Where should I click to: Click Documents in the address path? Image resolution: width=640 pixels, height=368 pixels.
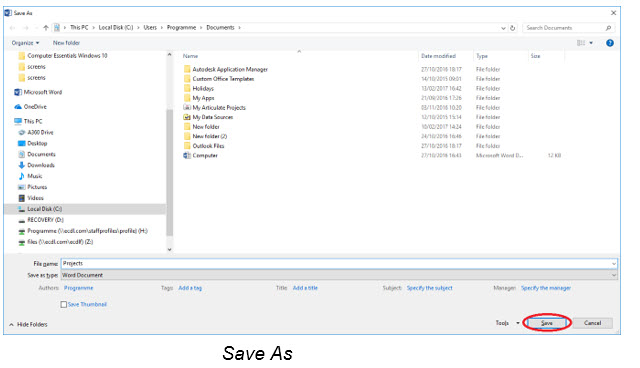tap(220, 28)
